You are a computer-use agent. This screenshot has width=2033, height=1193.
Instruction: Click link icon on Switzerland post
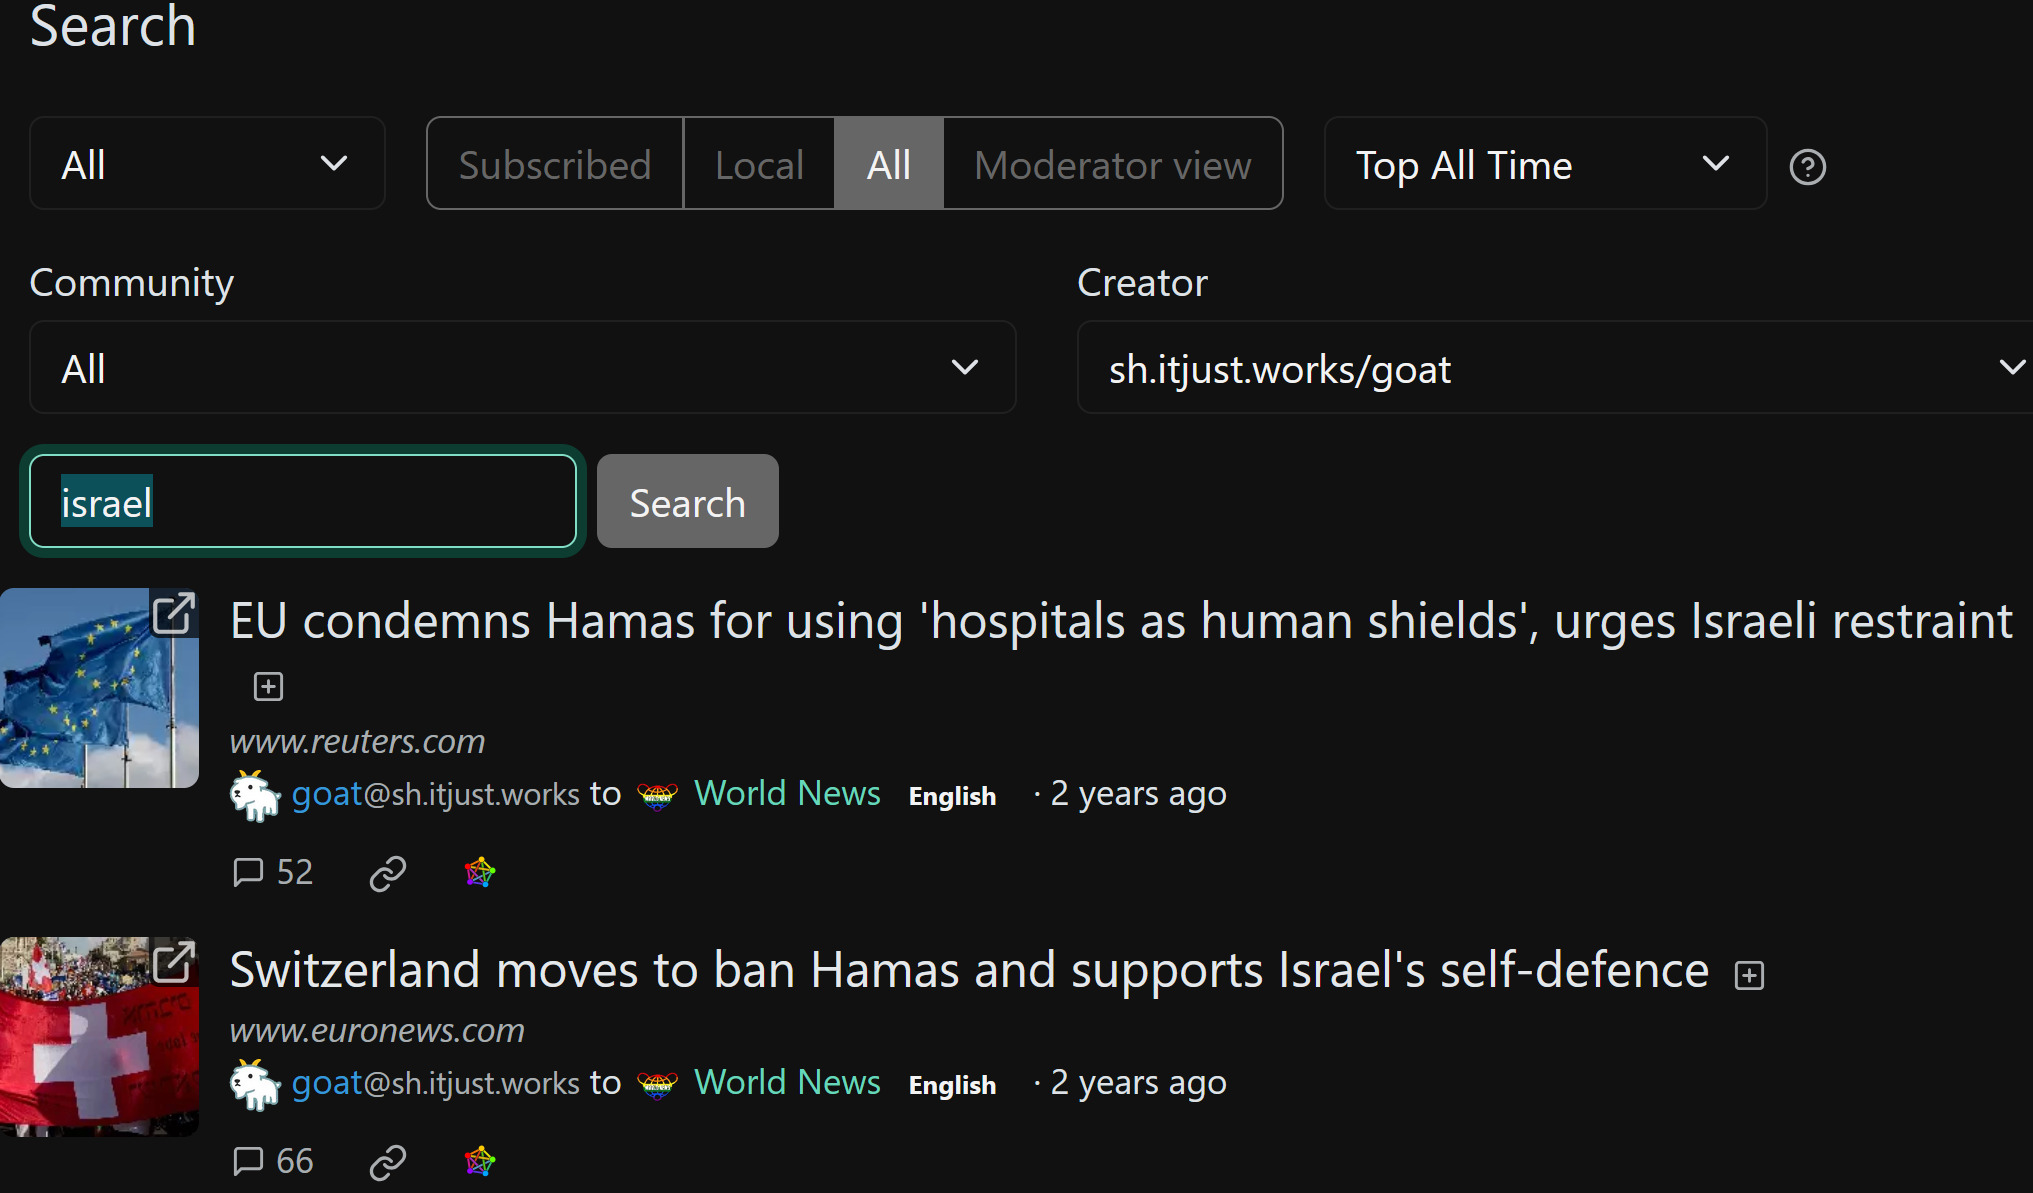pyautogui.click(x=388, y=1162)
